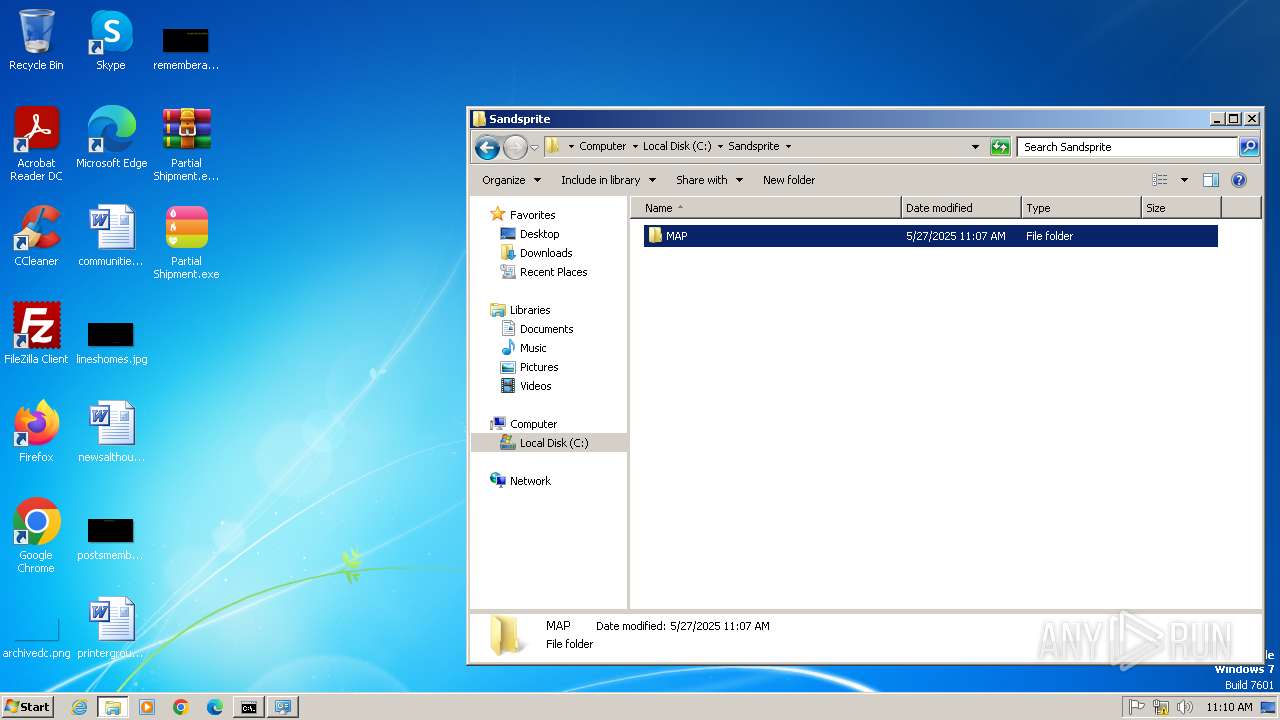Select the Skype desktop shortcut
Image resolution: width=1280 pixels, height=720 pixels.
pyautogui.click(x=111, y=40)
